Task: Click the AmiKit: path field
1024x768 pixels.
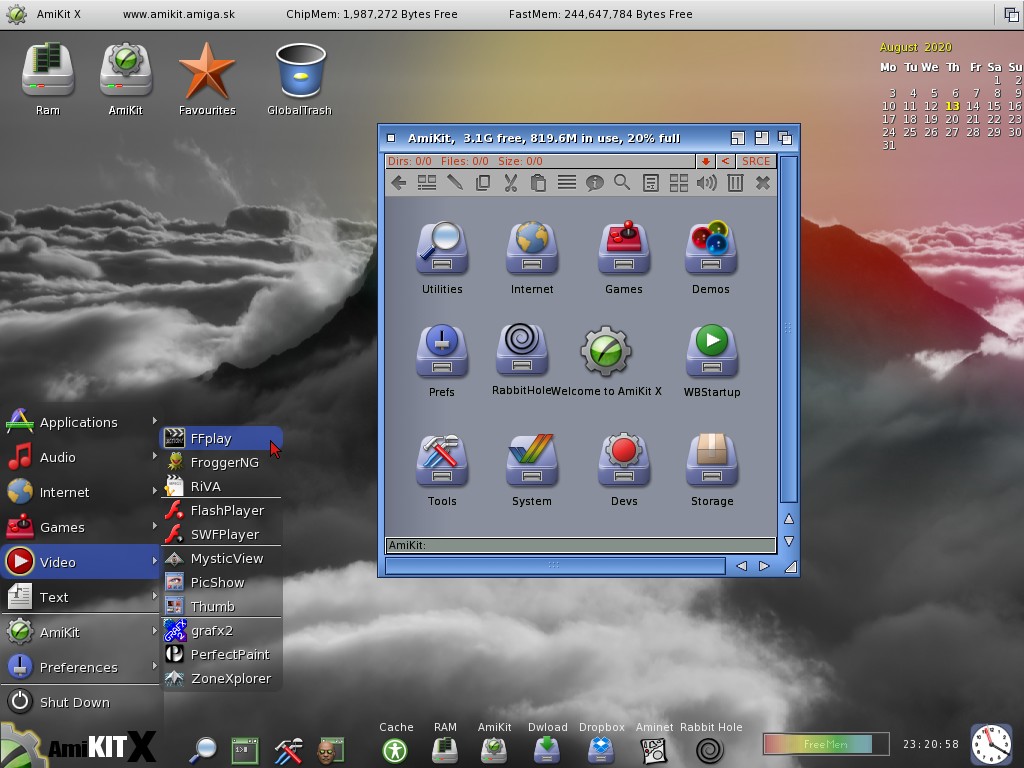Action: point(580,545)
